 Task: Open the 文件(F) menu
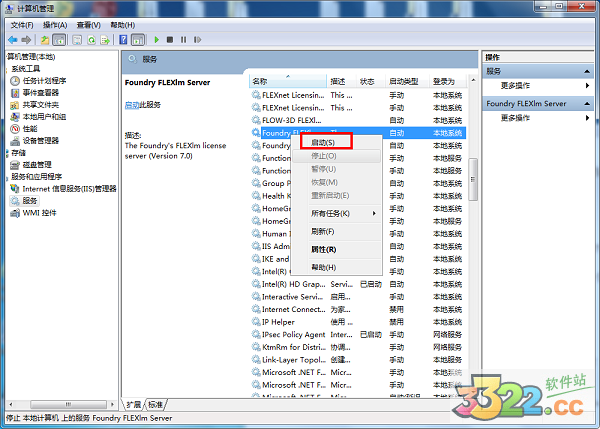(x=22, y=25)
